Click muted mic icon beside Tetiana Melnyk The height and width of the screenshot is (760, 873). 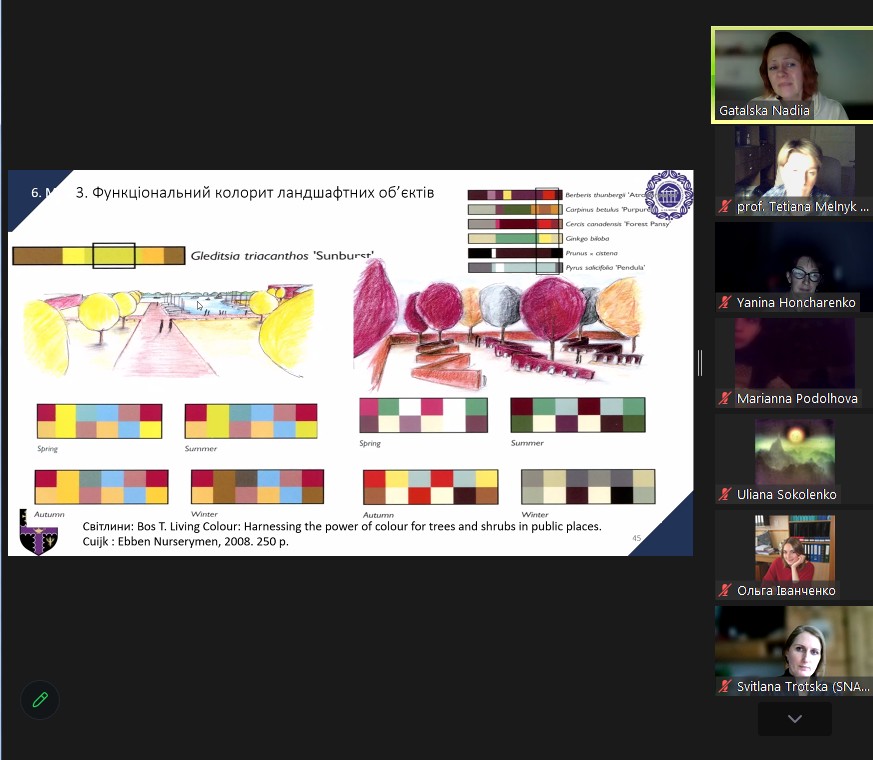726,207
